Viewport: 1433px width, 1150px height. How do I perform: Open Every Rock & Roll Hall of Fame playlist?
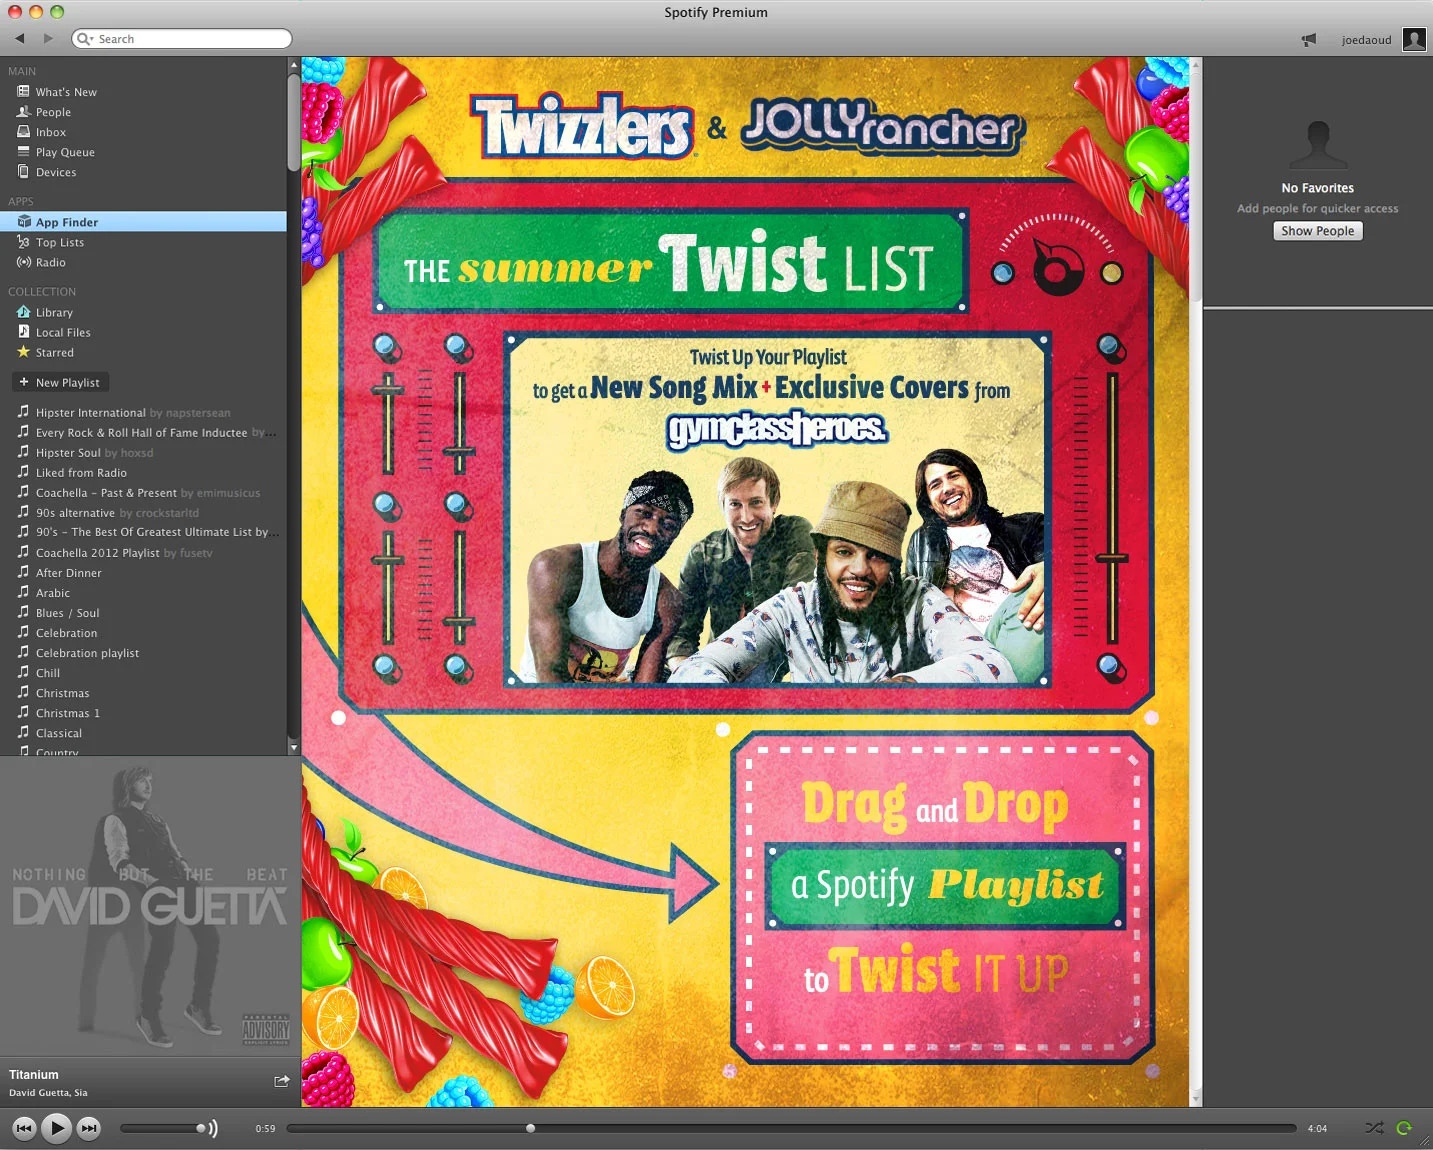[x=141, y=432]
